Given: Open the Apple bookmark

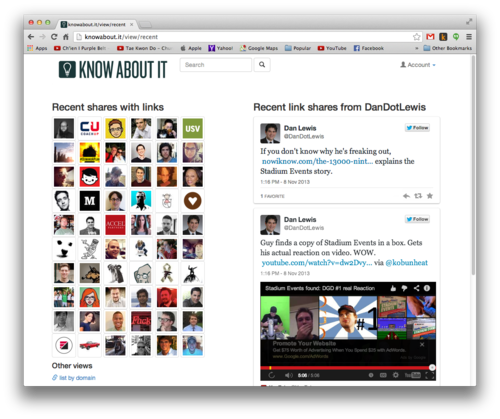Looking at the screenshot, I should [191, 48].
